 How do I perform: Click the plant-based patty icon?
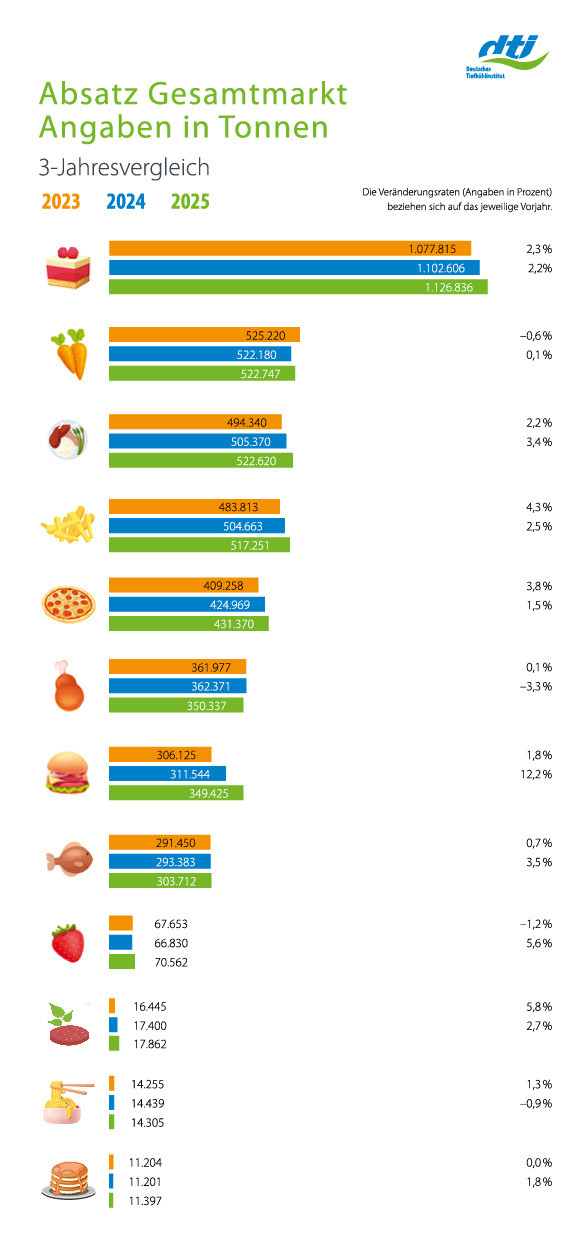tap(68, 1024)
